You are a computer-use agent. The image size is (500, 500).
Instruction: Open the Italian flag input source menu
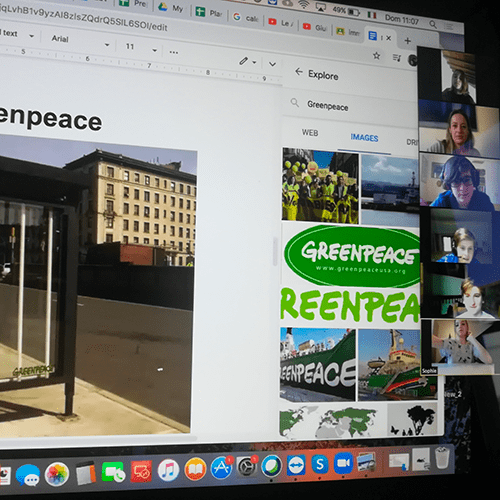click(372, 15)
